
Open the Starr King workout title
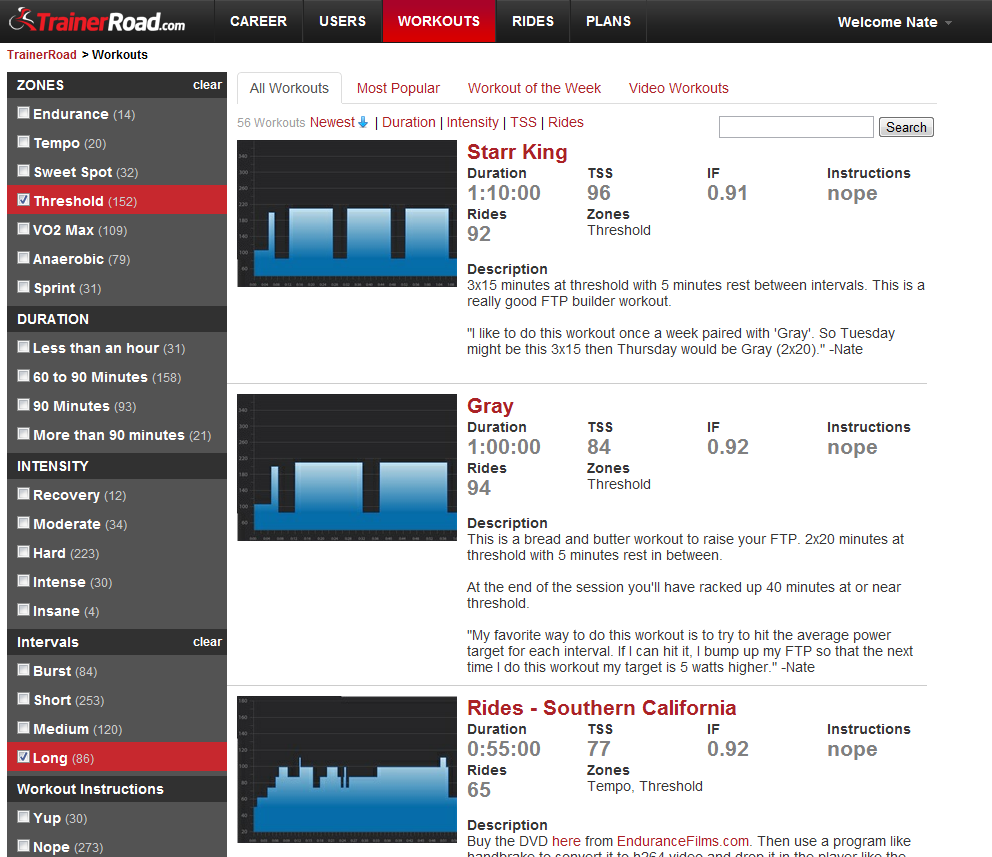[517, 152]
